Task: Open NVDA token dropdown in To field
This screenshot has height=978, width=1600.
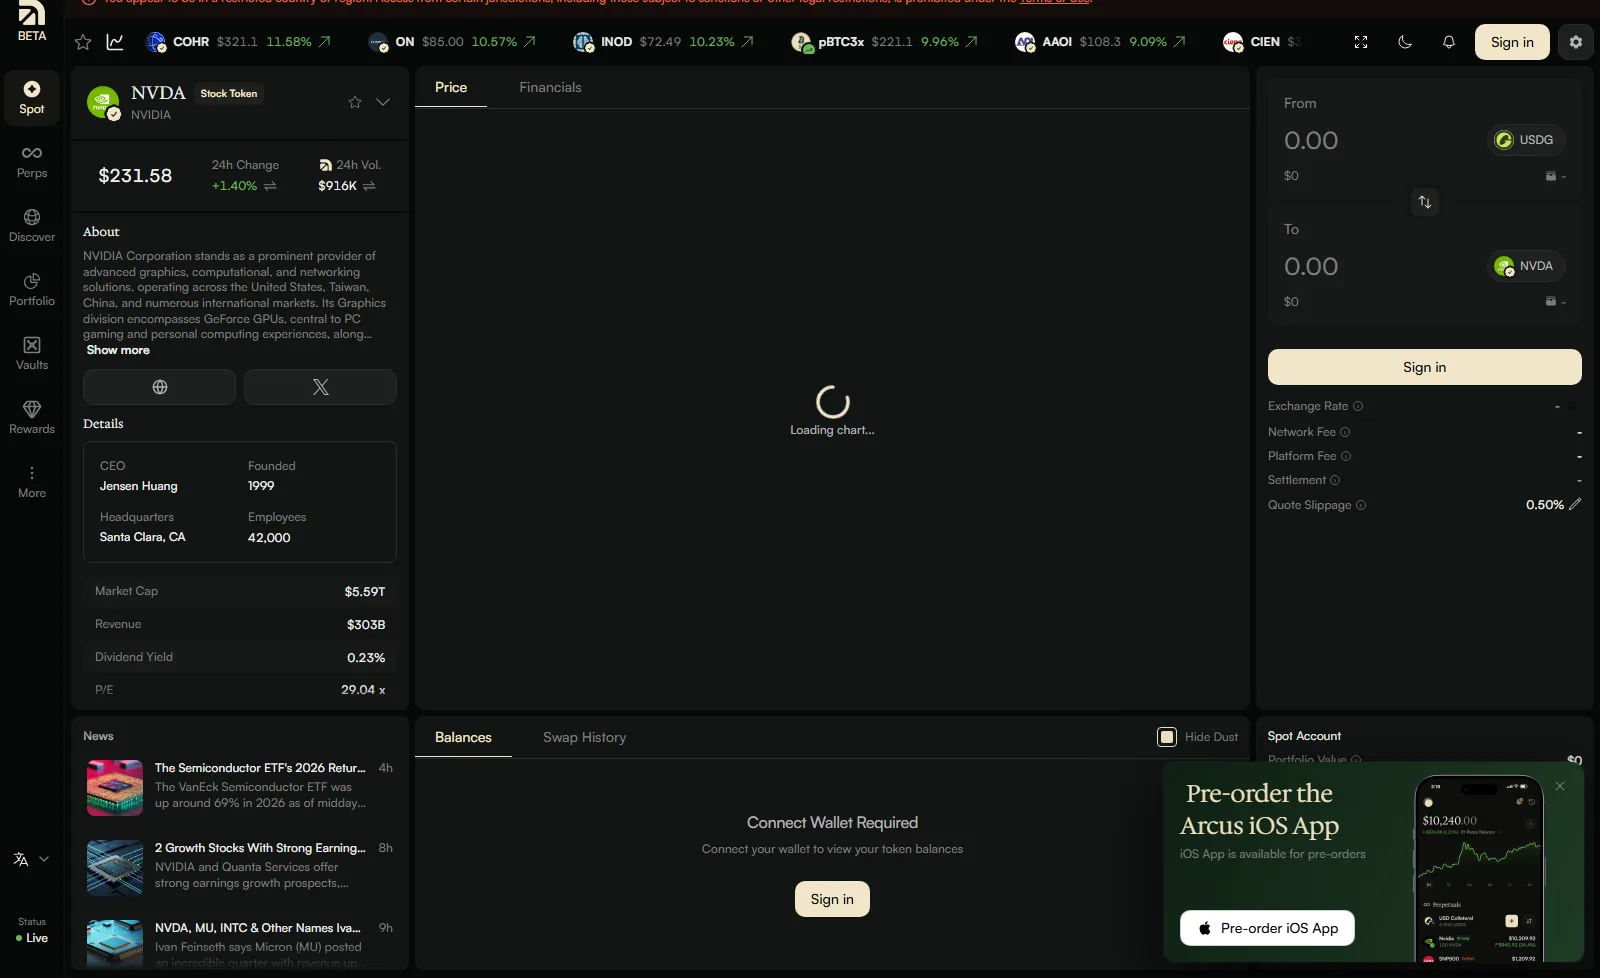Action: point(1526,266)
